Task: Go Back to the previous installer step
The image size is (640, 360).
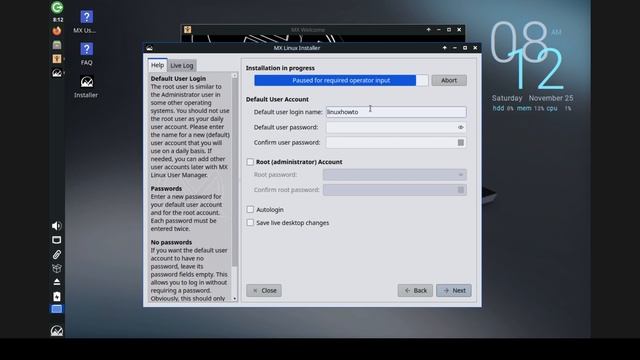Action: pyautogui.click(x=415, y=291)
